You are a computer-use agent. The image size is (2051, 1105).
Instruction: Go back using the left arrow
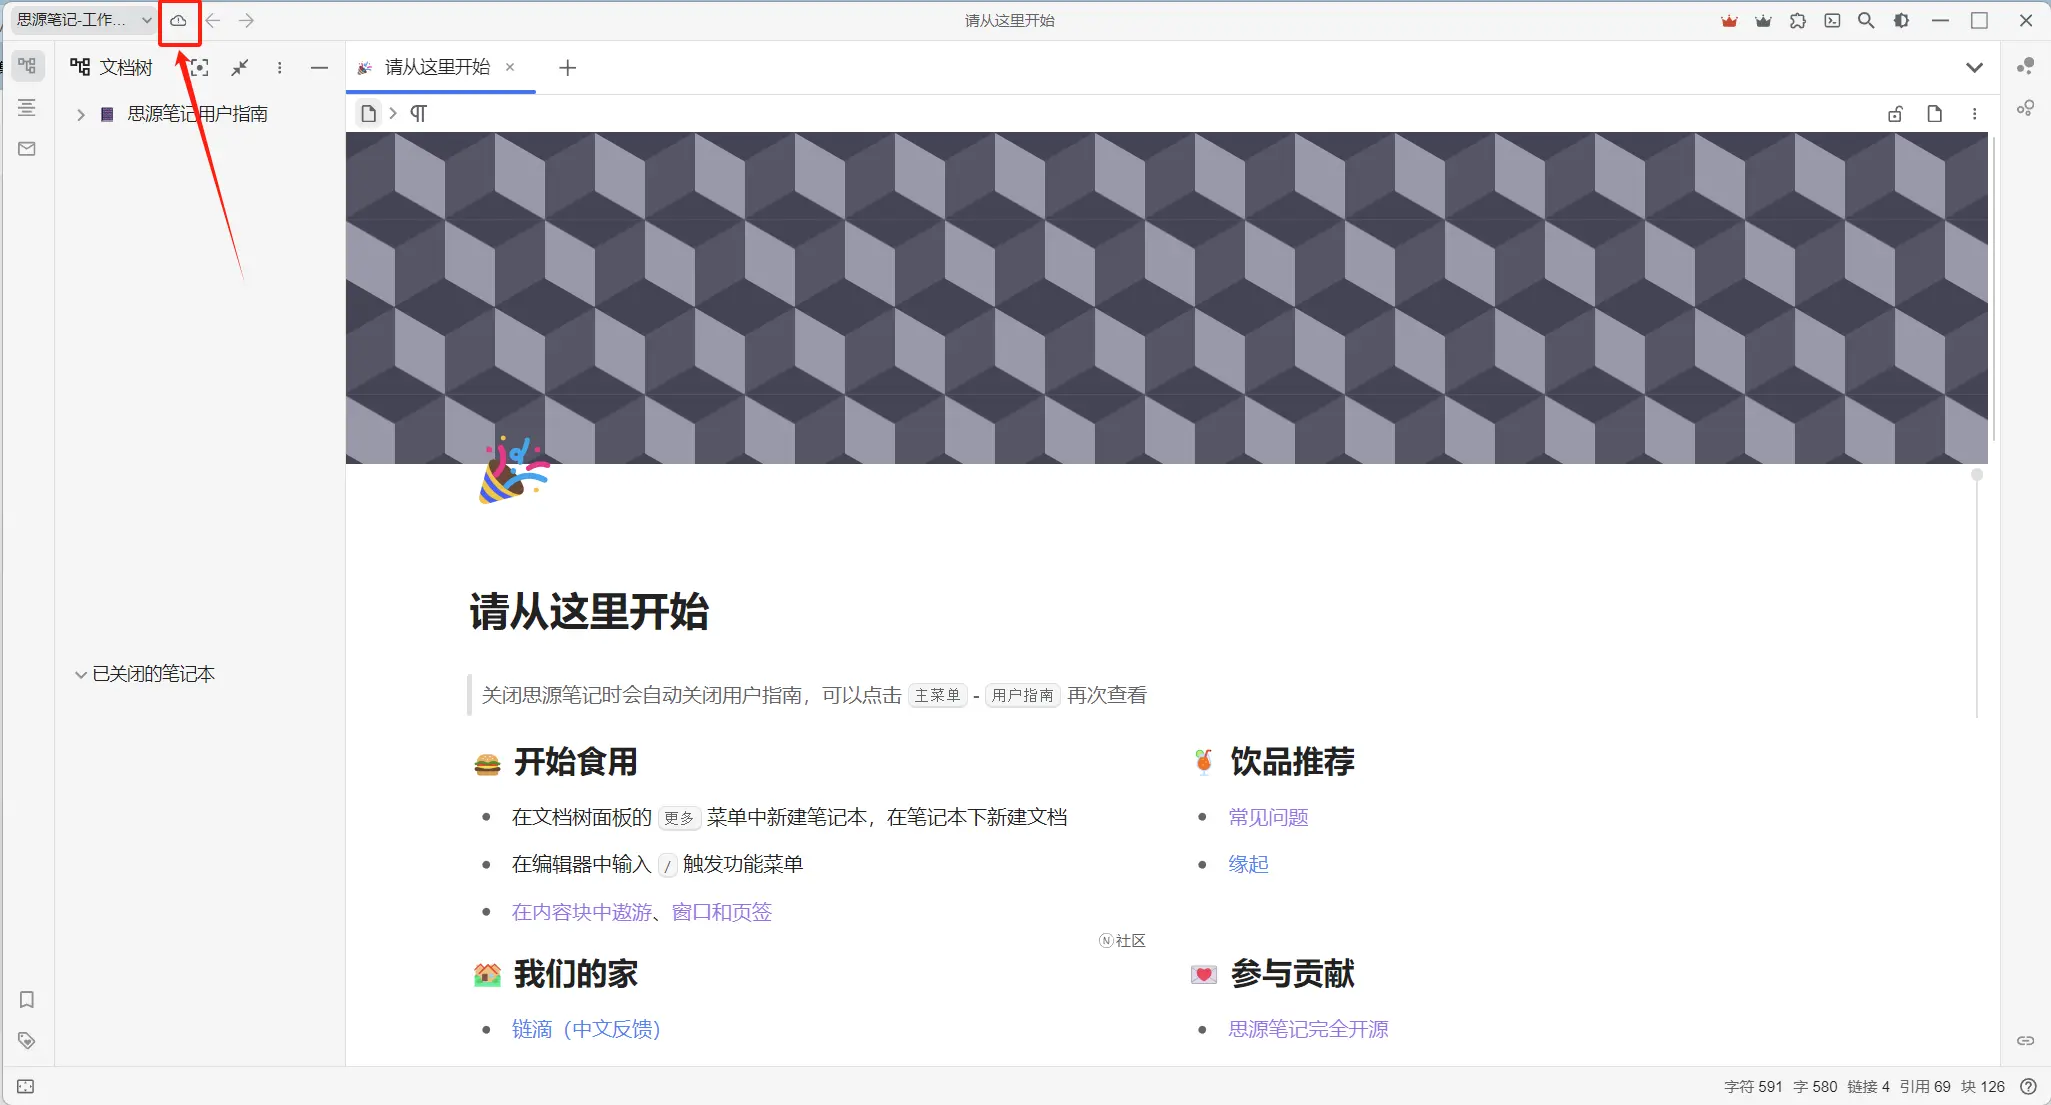click(212, 20)
